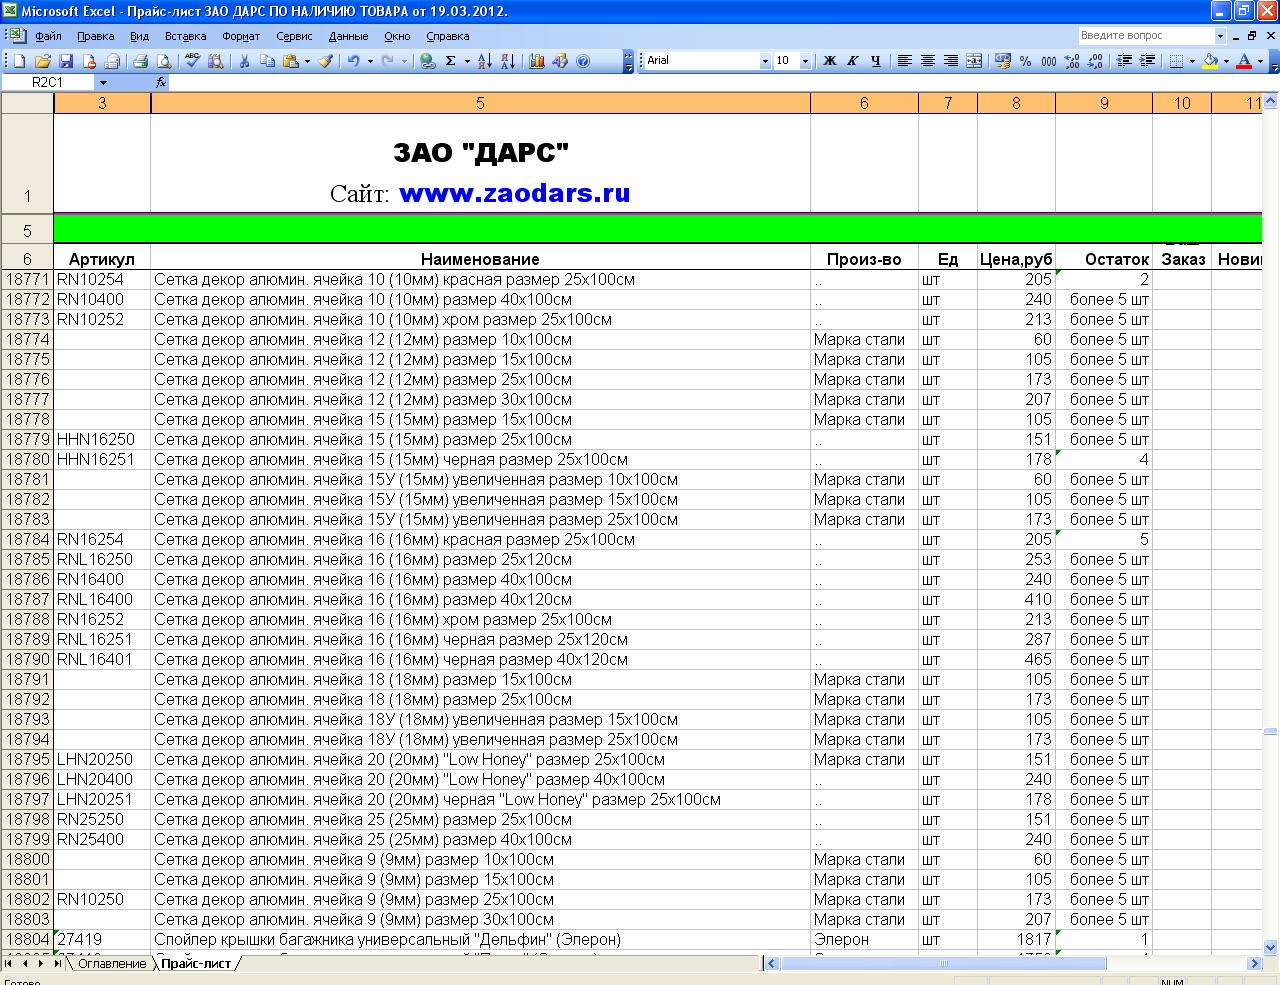1280x985 pixels.
Task: Decrease indent of the cell
Action: 1124,61
